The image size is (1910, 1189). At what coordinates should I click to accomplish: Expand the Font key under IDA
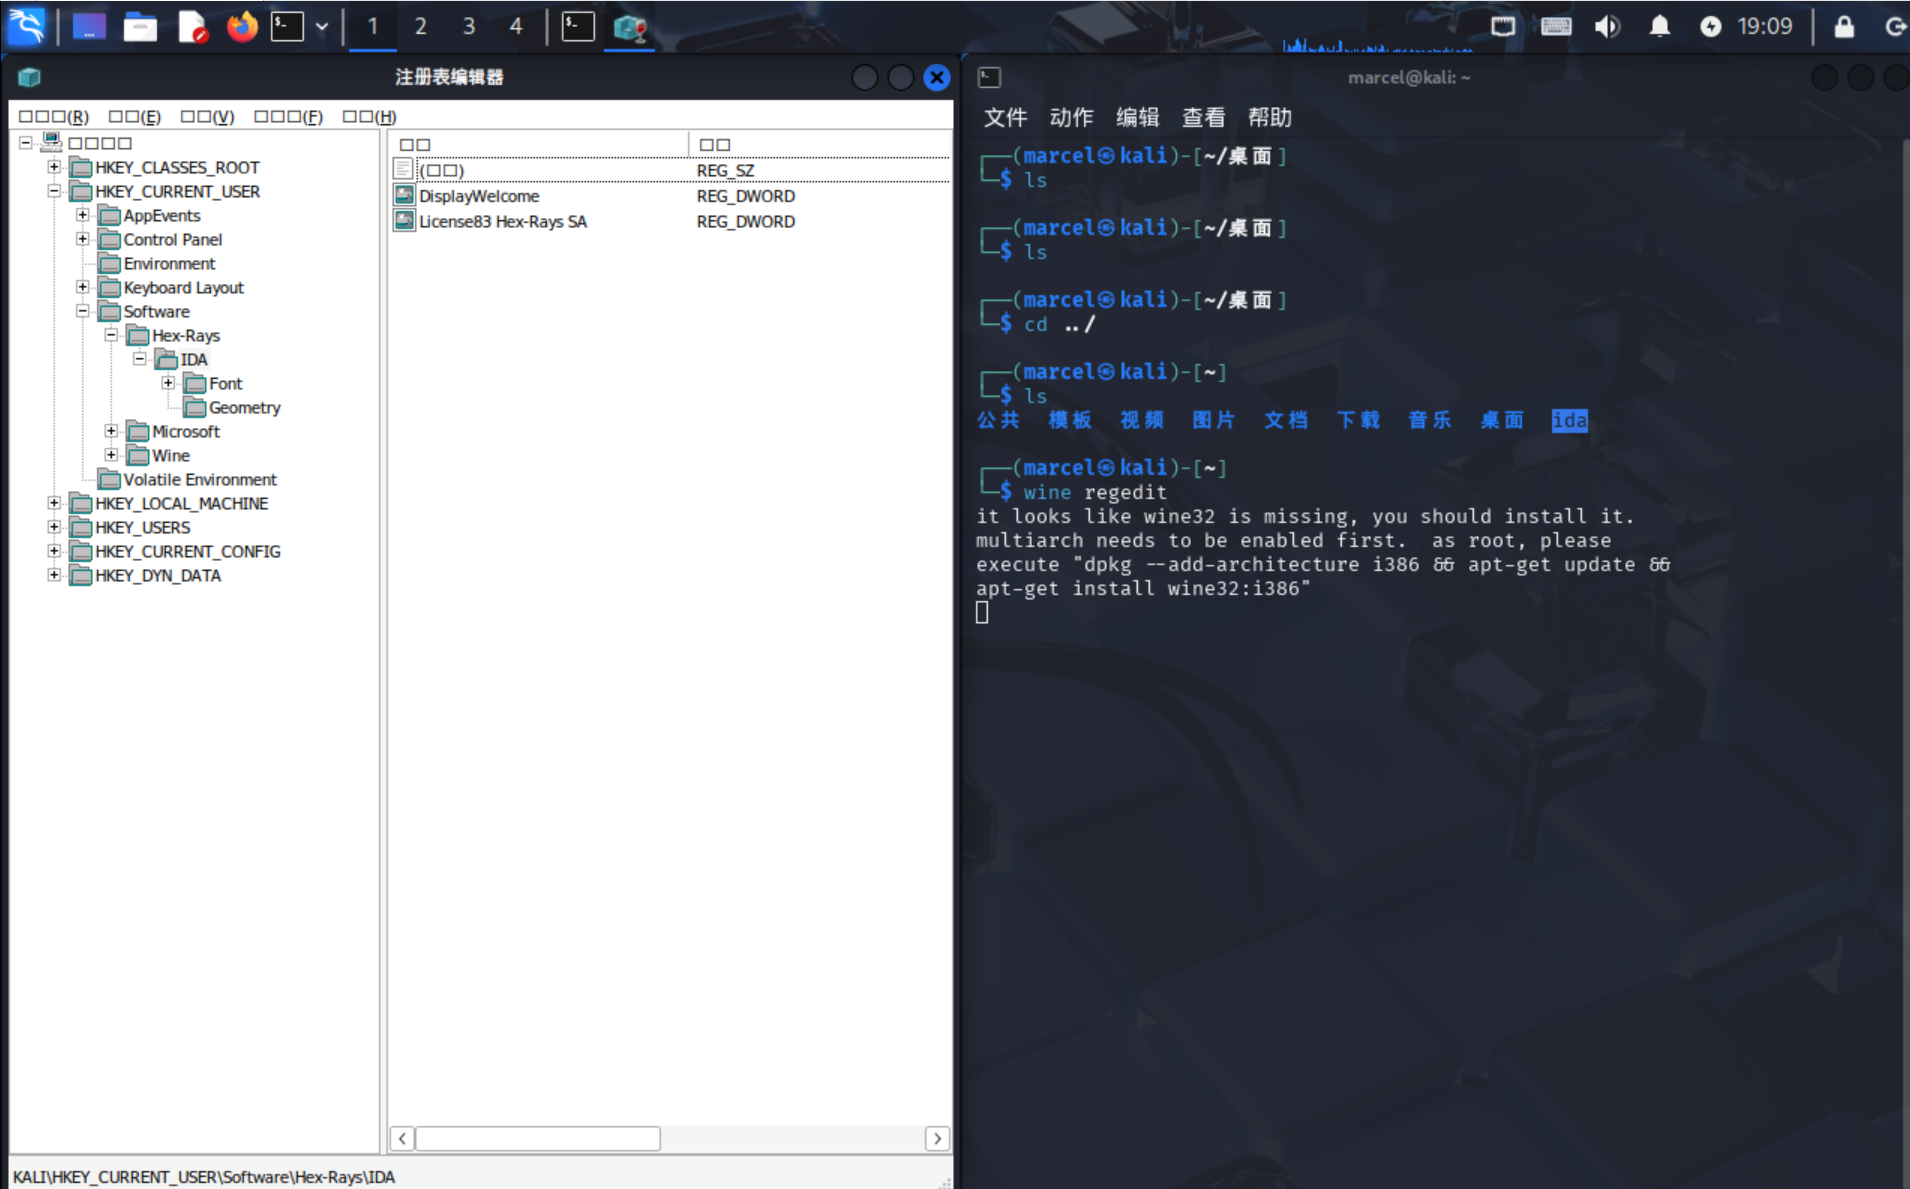(168, 383)
